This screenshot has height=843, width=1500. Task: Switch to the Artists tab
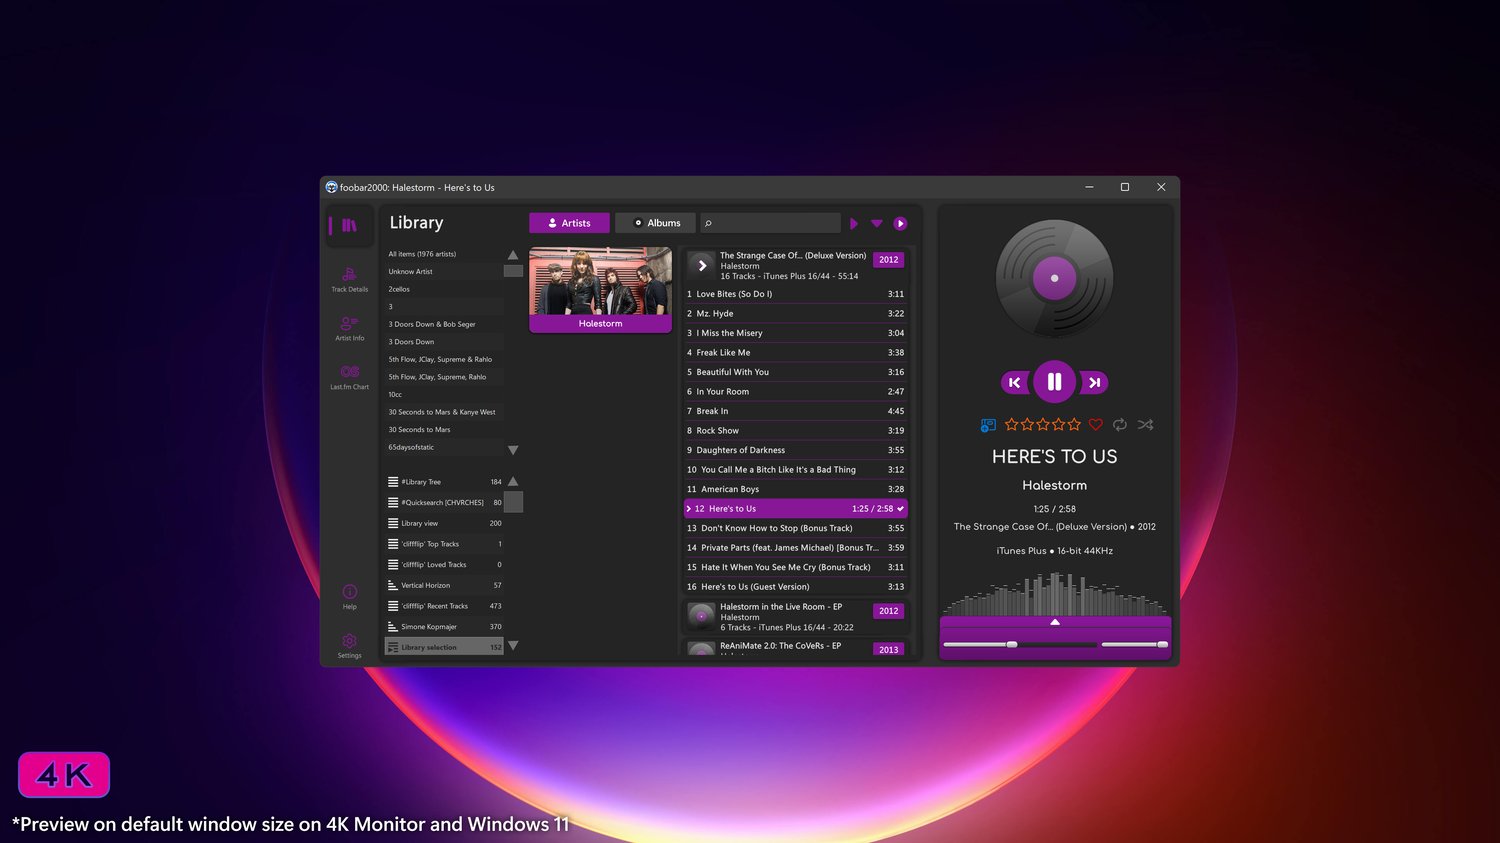569,223
